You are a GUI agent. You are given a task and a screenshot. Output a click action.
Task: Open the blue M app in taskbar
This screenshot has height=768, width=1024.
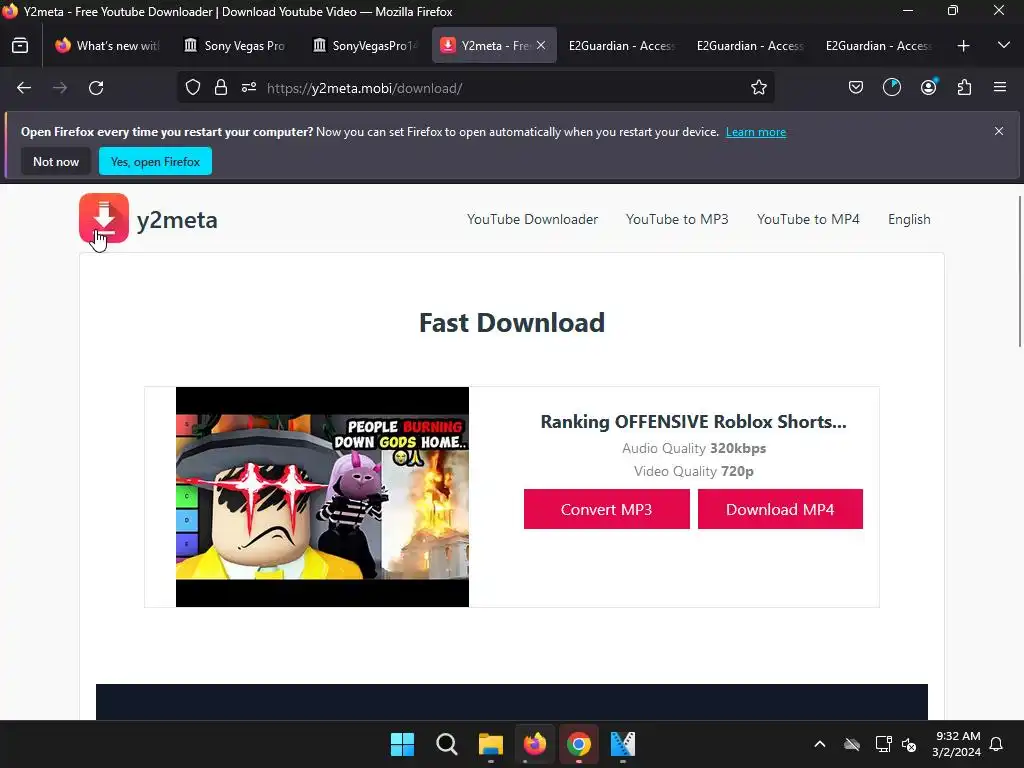coord(622,744)
